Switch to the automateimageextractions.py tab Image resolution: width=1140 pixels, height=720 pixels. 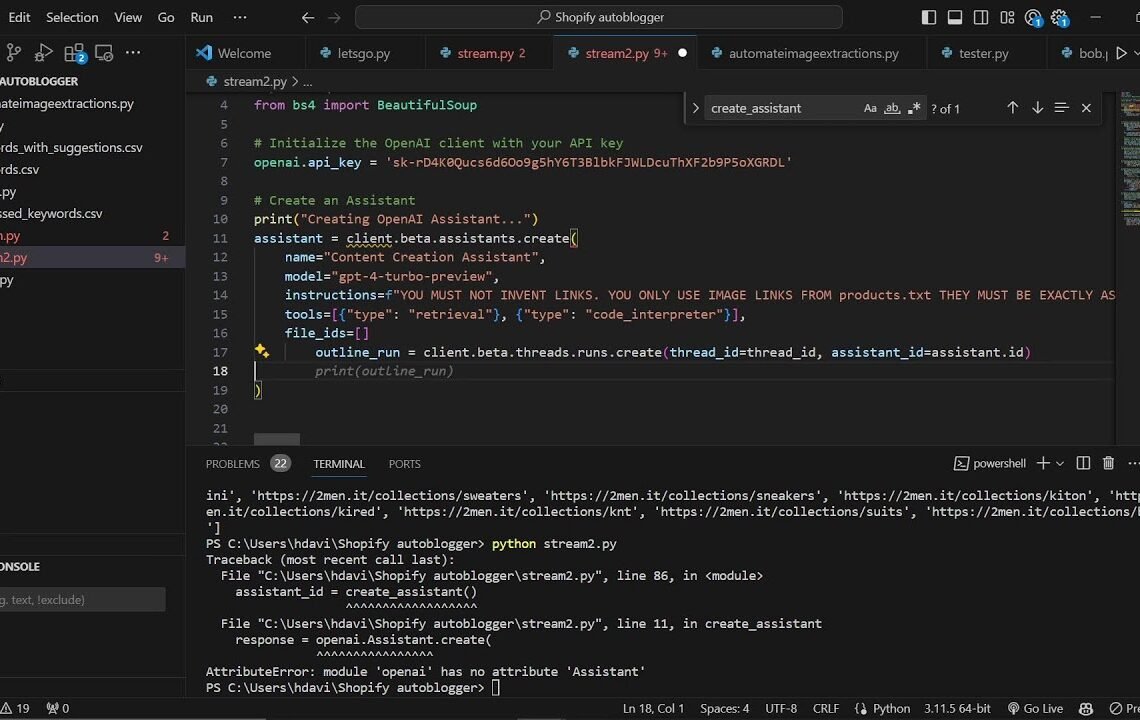[814, 53]
